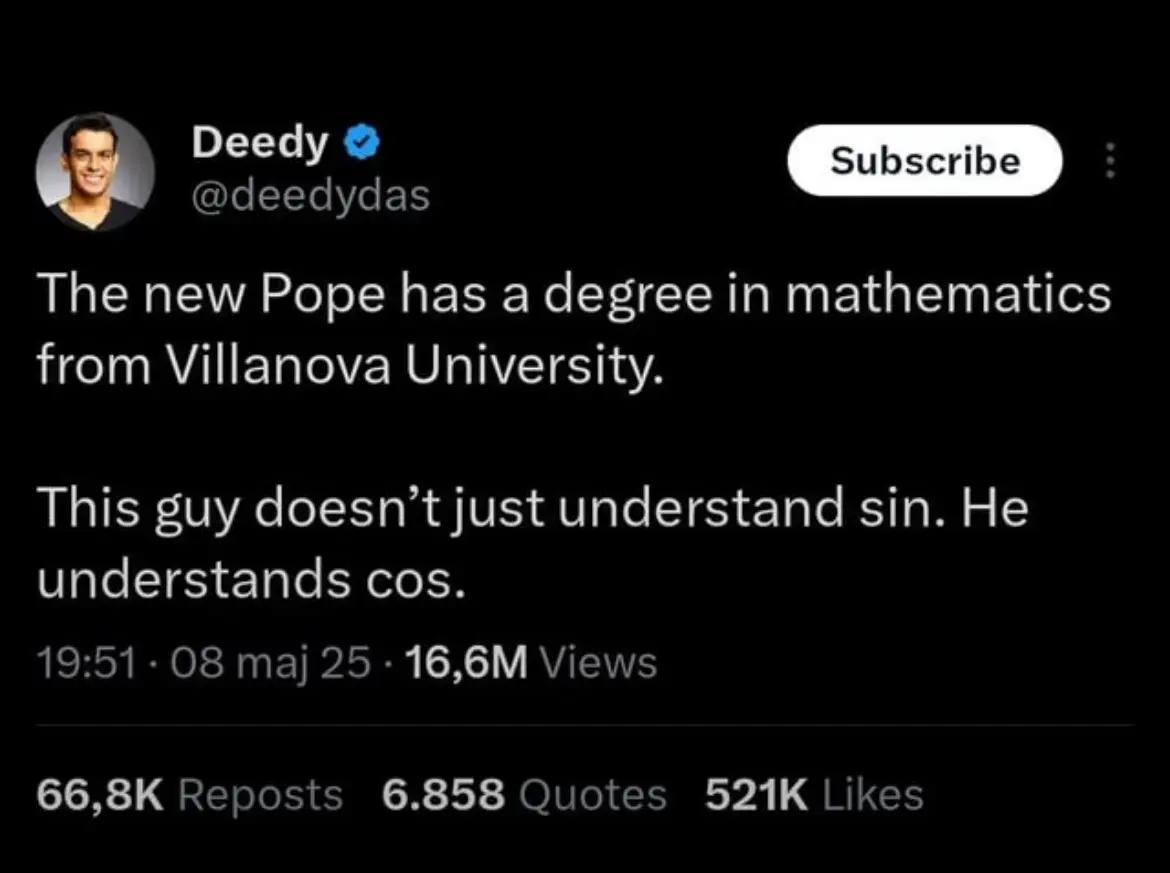Click the word 'mathematics' in the tweet
The image size is (1170, 873).
coord(949,297)
